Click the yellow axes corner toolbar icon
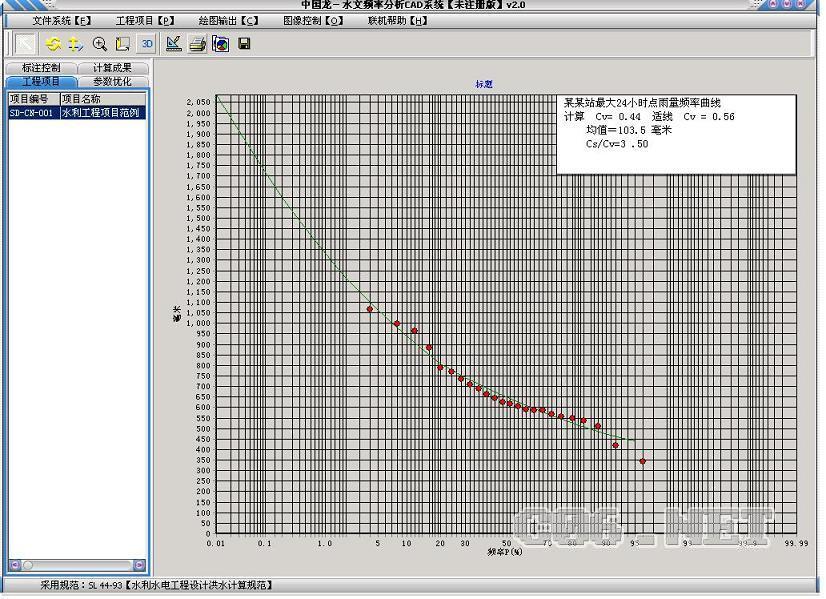 [123, 44]
